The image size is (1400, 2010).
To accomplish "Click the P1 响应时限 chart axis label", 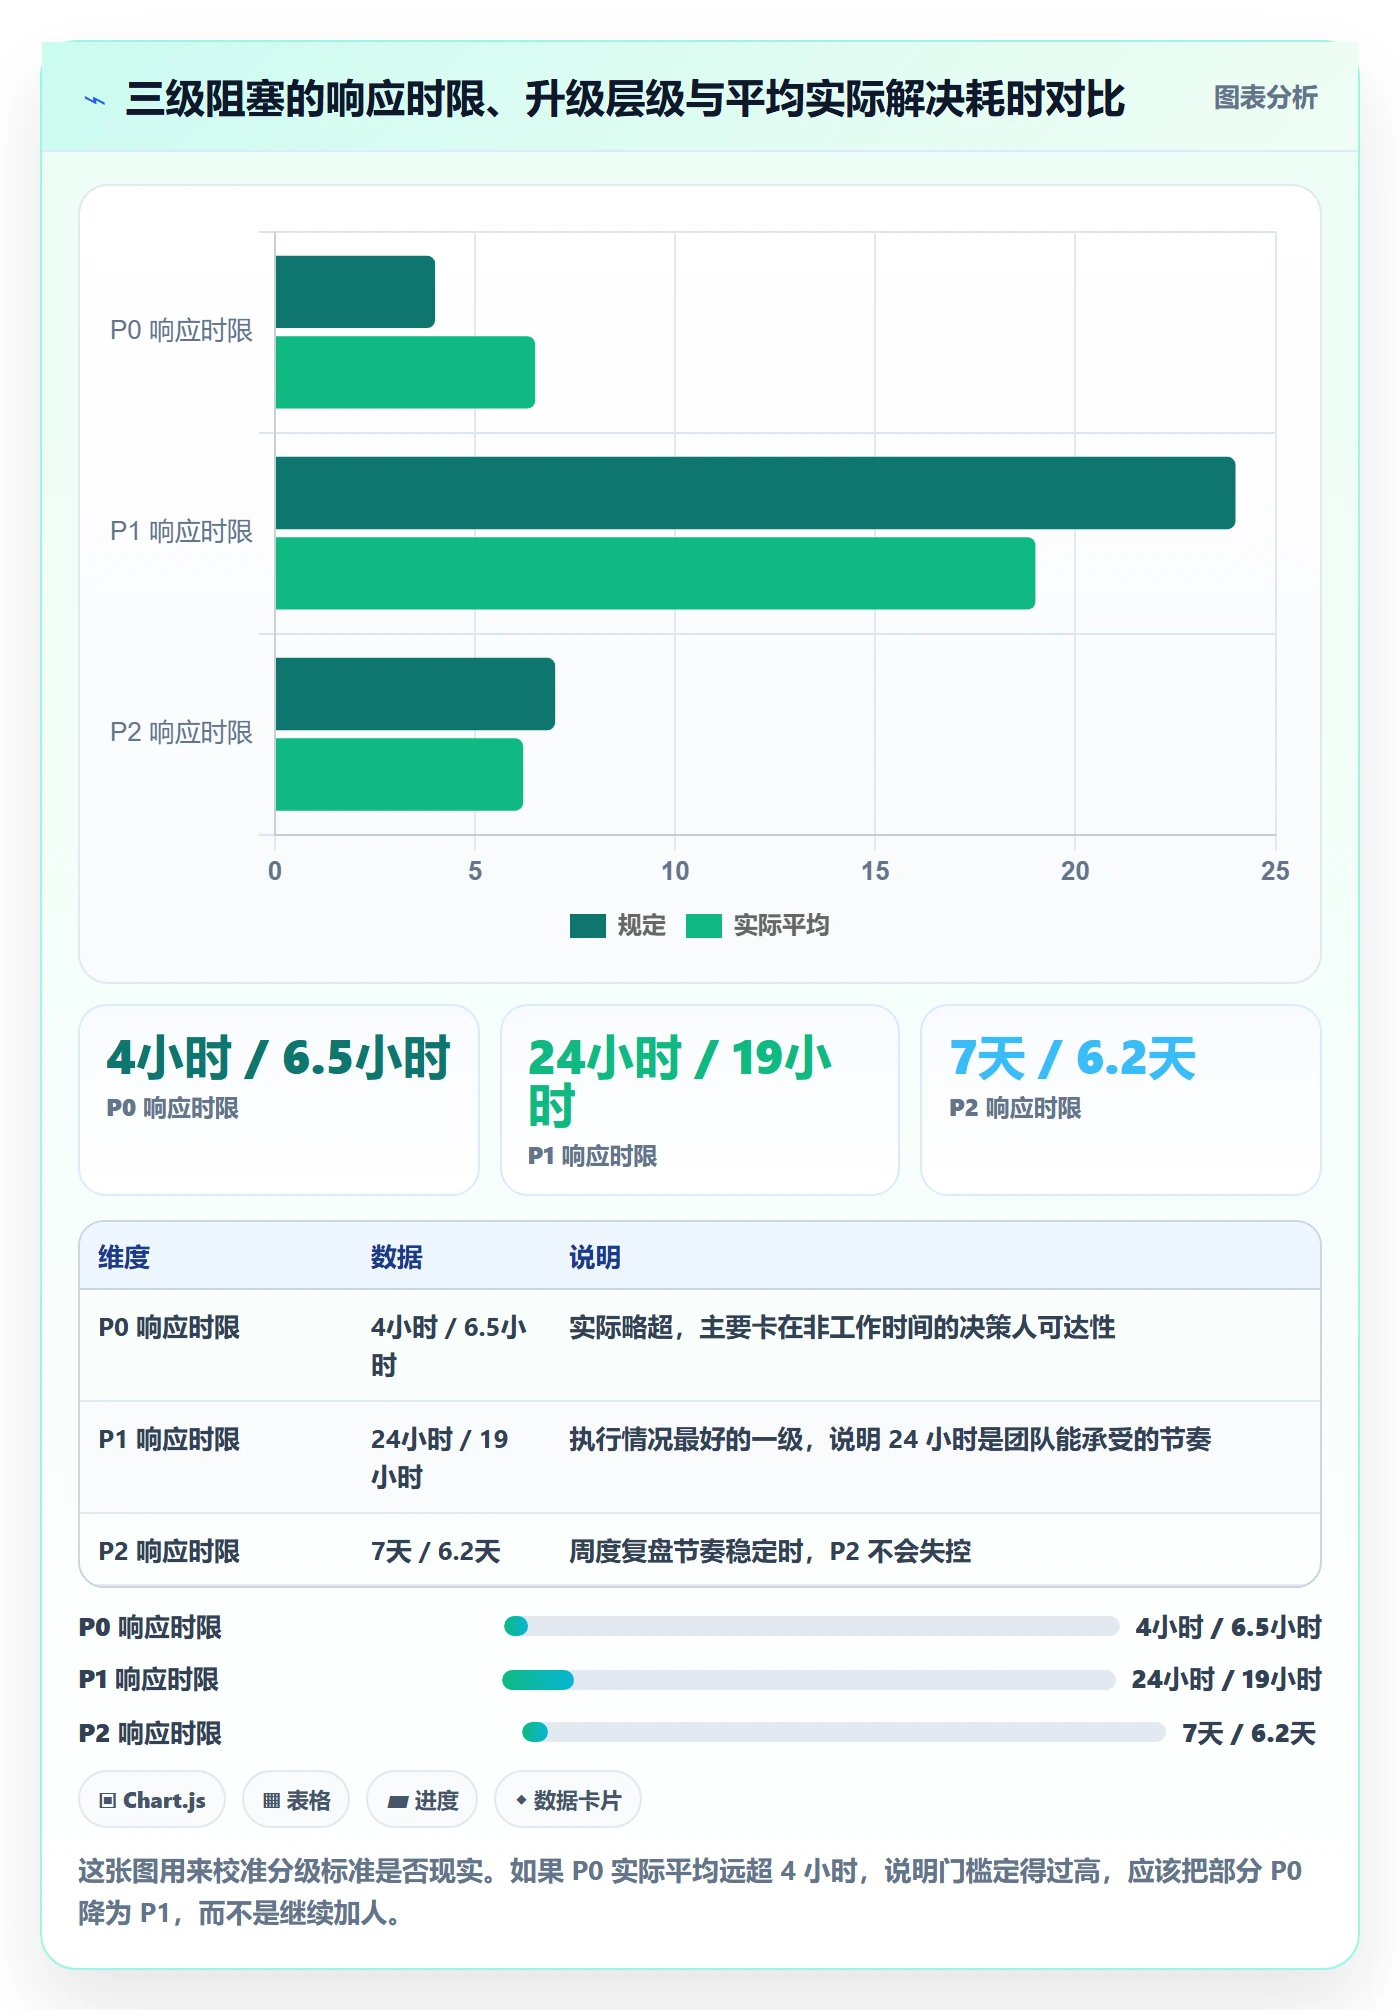I will point(181,532).
